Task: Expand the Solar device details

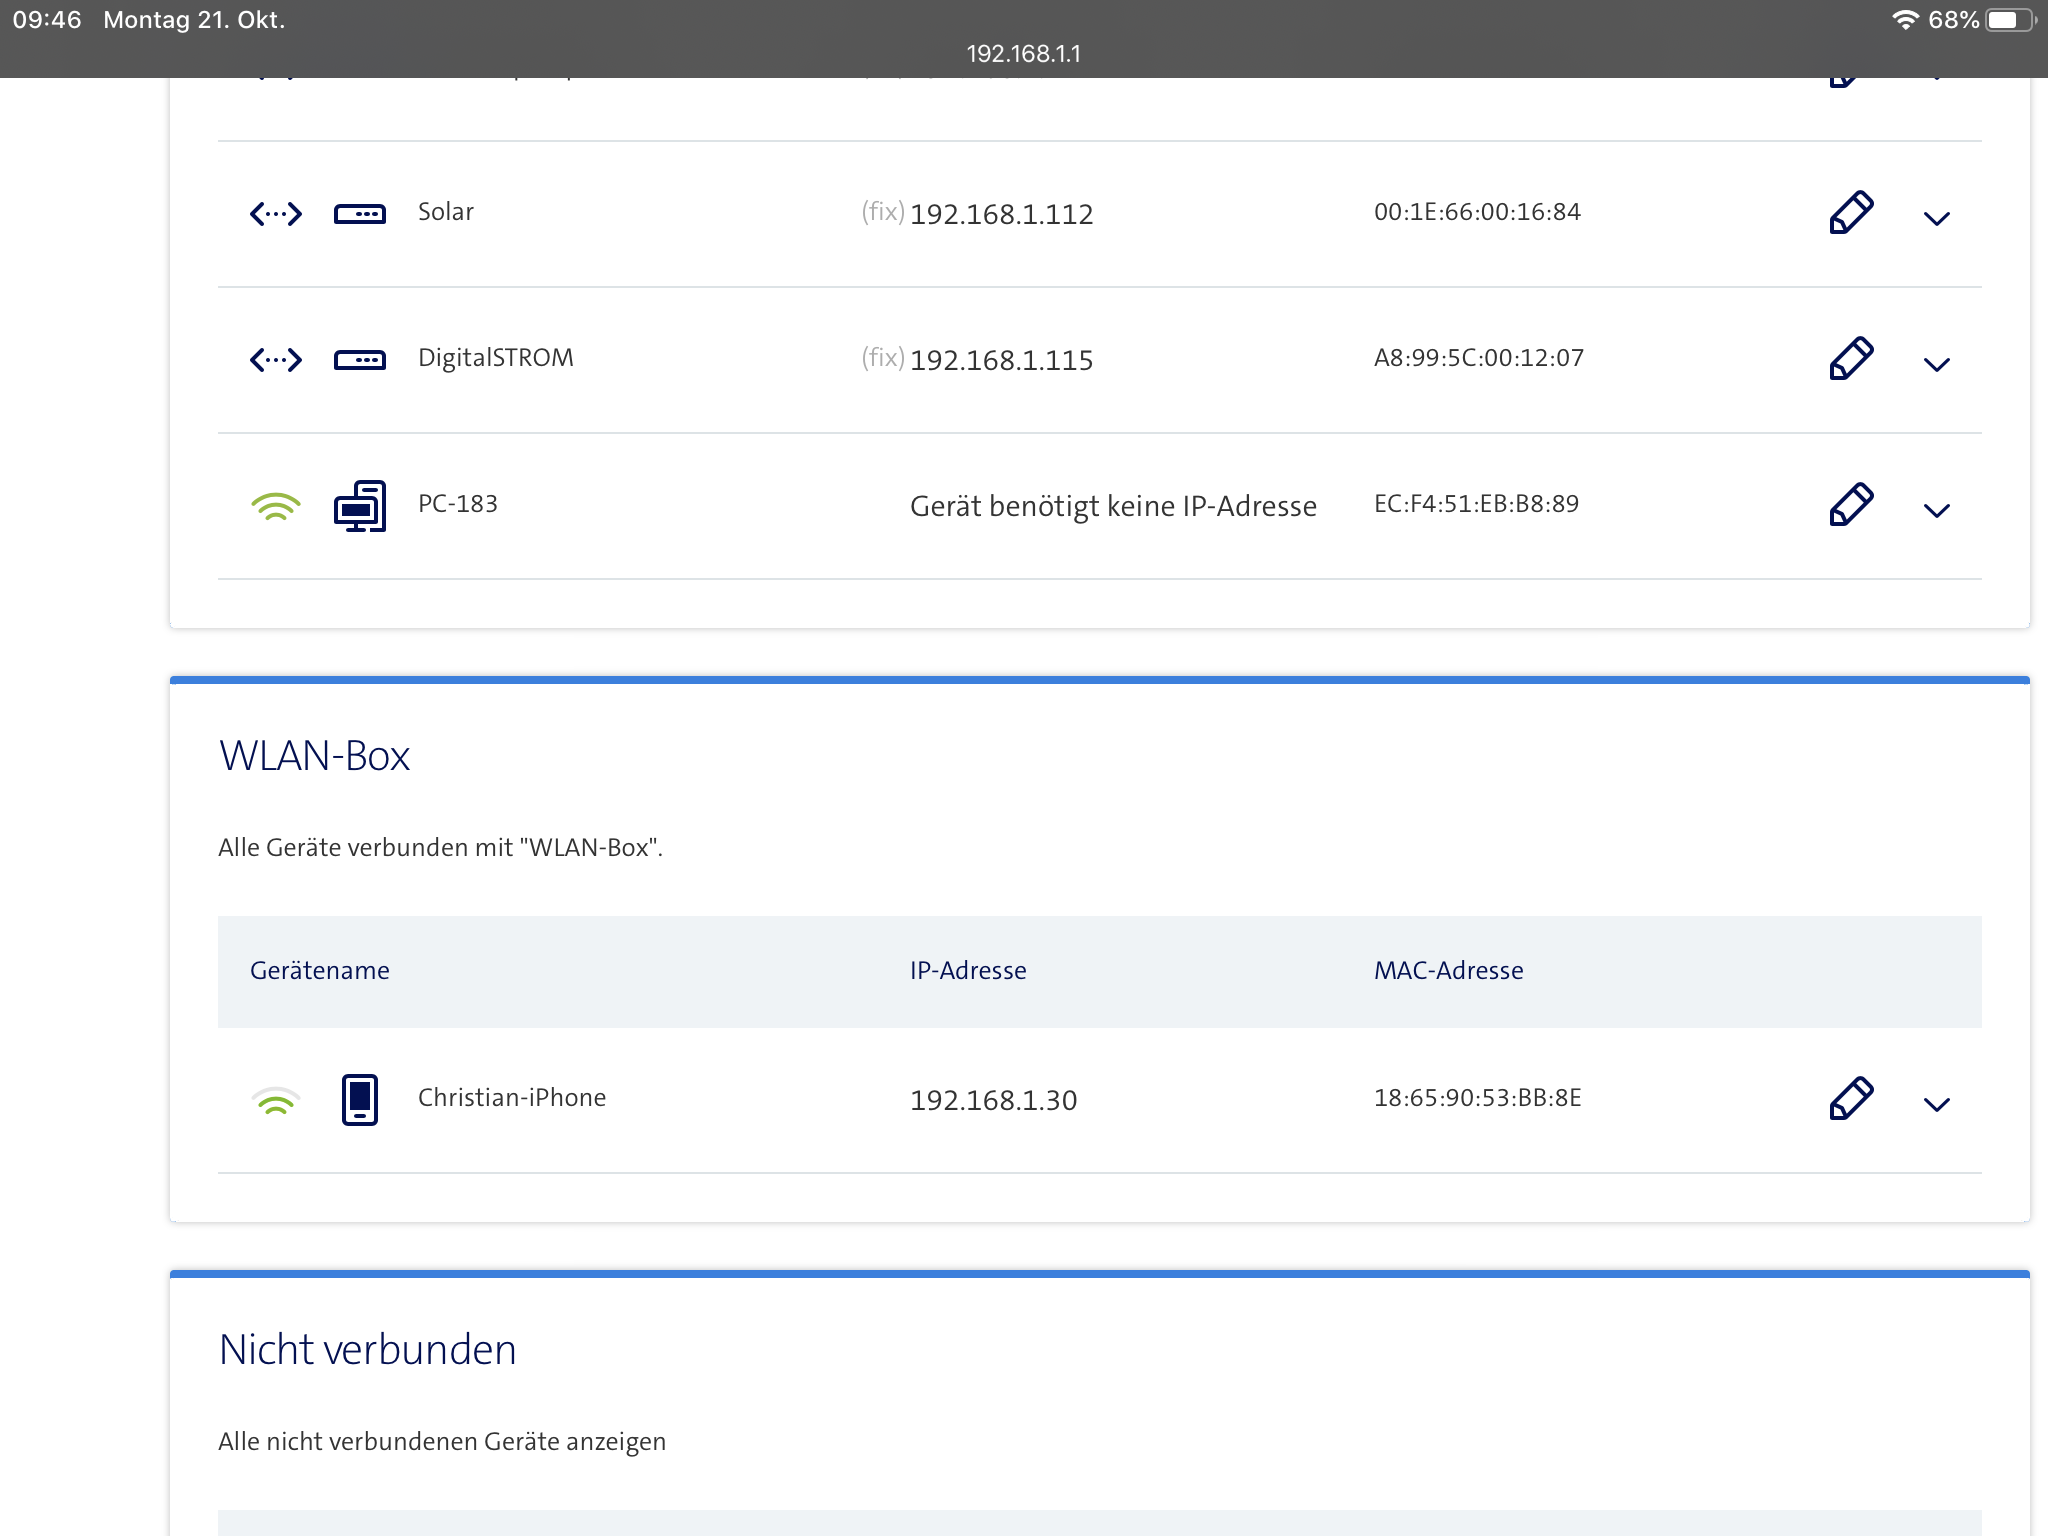Action: (1936, 219)
